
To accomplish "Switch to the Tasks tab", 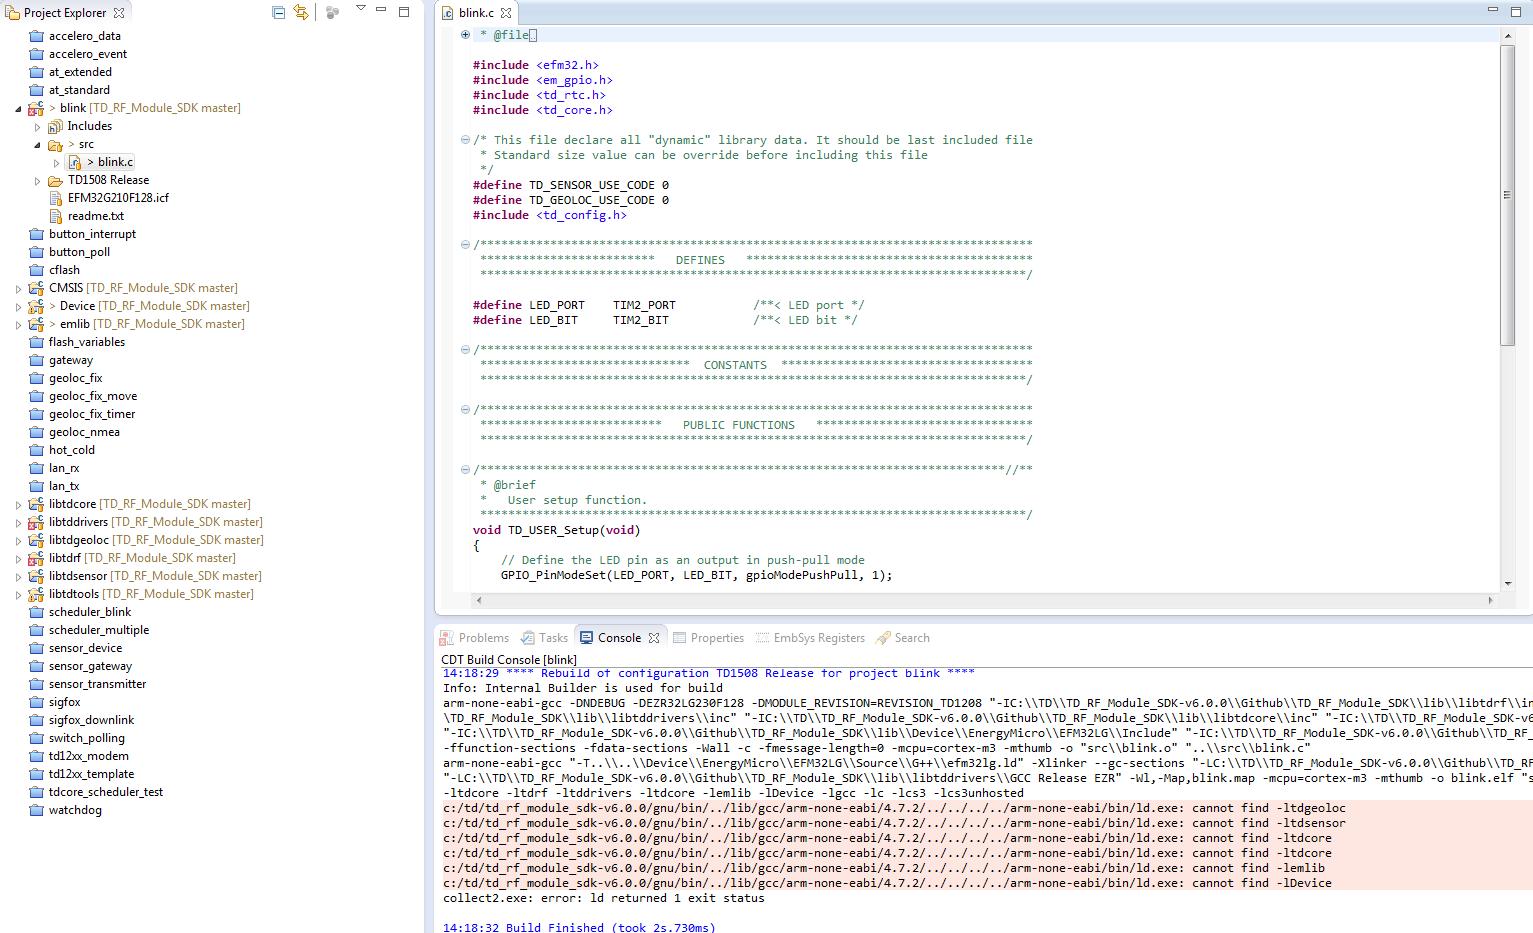I will coord(543,637).
